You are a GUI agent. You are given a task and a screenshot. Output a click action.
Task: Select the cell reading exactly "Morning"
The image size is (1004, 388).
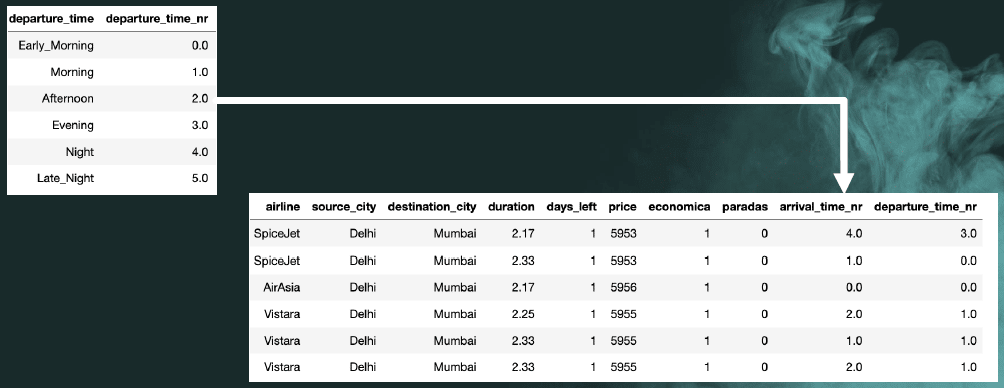pos(72,72)
